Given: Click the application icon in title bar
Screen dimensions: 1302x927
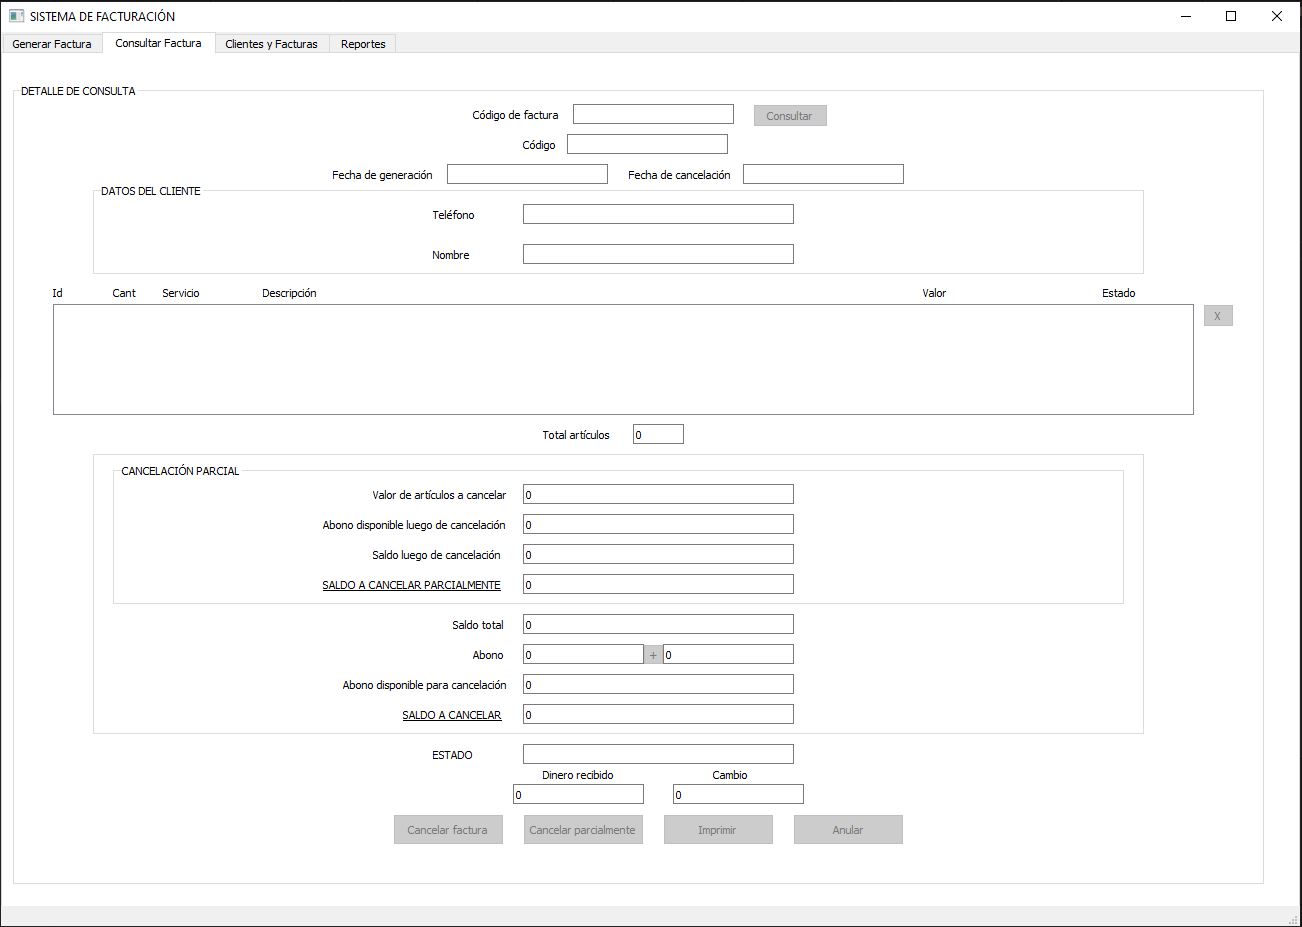Looking at the screenshot, I should pyautogui.click(x=16, y=16).
